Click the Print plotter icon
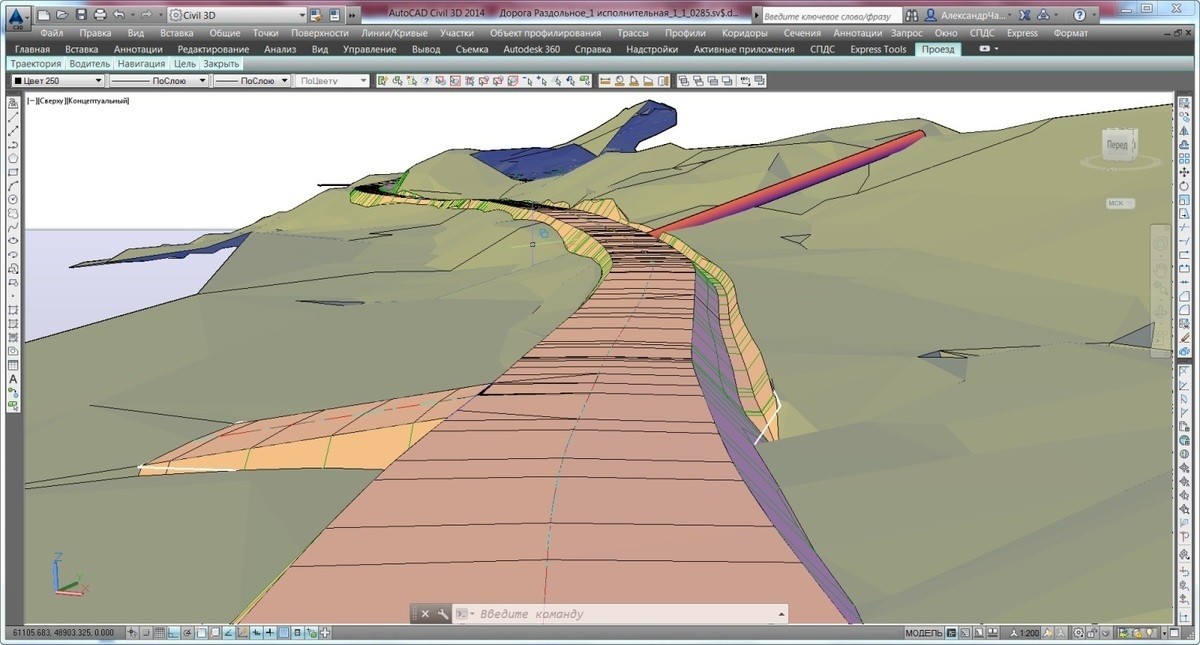 coord(98,15)
